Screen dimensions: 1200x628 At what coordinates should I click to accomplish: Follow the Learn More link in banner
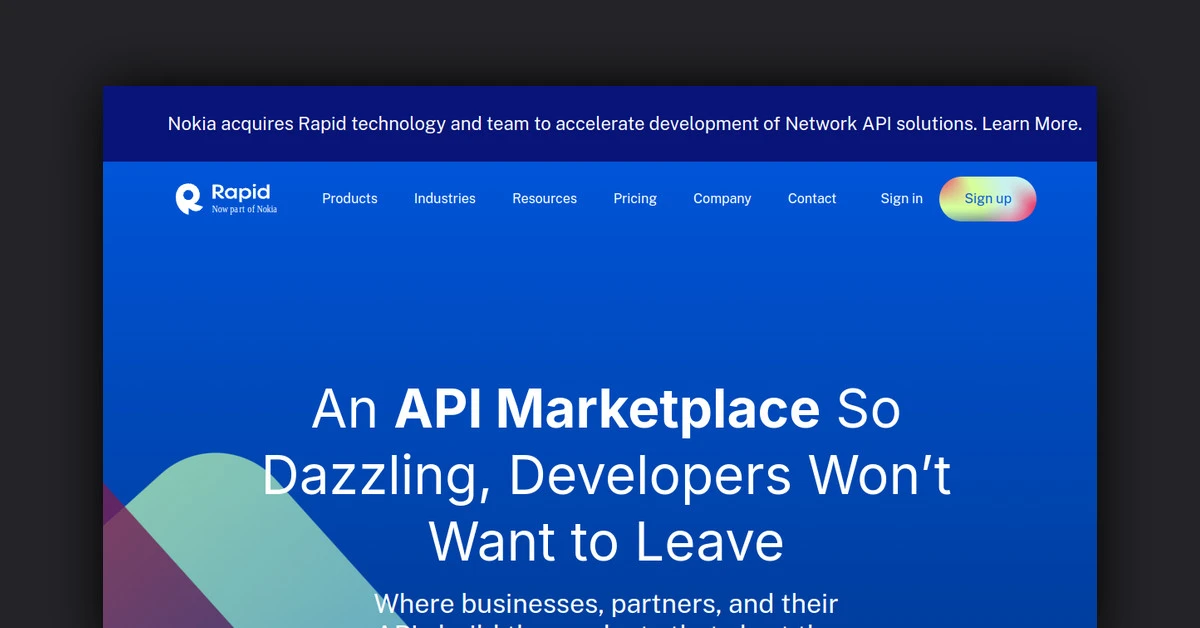[1031, 124]
